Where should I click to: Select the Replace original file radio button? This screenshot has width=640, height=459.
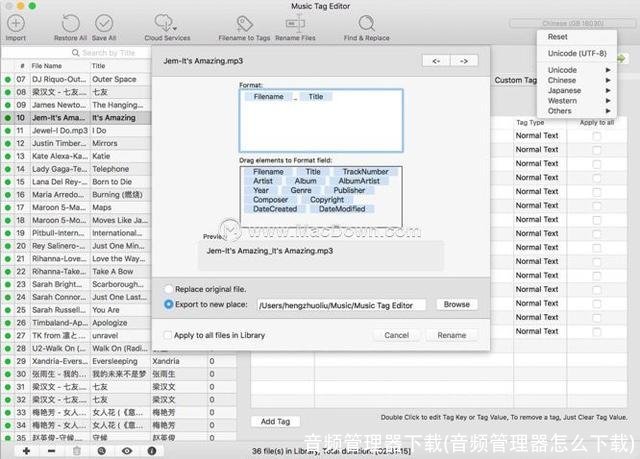click(x=168, y=288)
